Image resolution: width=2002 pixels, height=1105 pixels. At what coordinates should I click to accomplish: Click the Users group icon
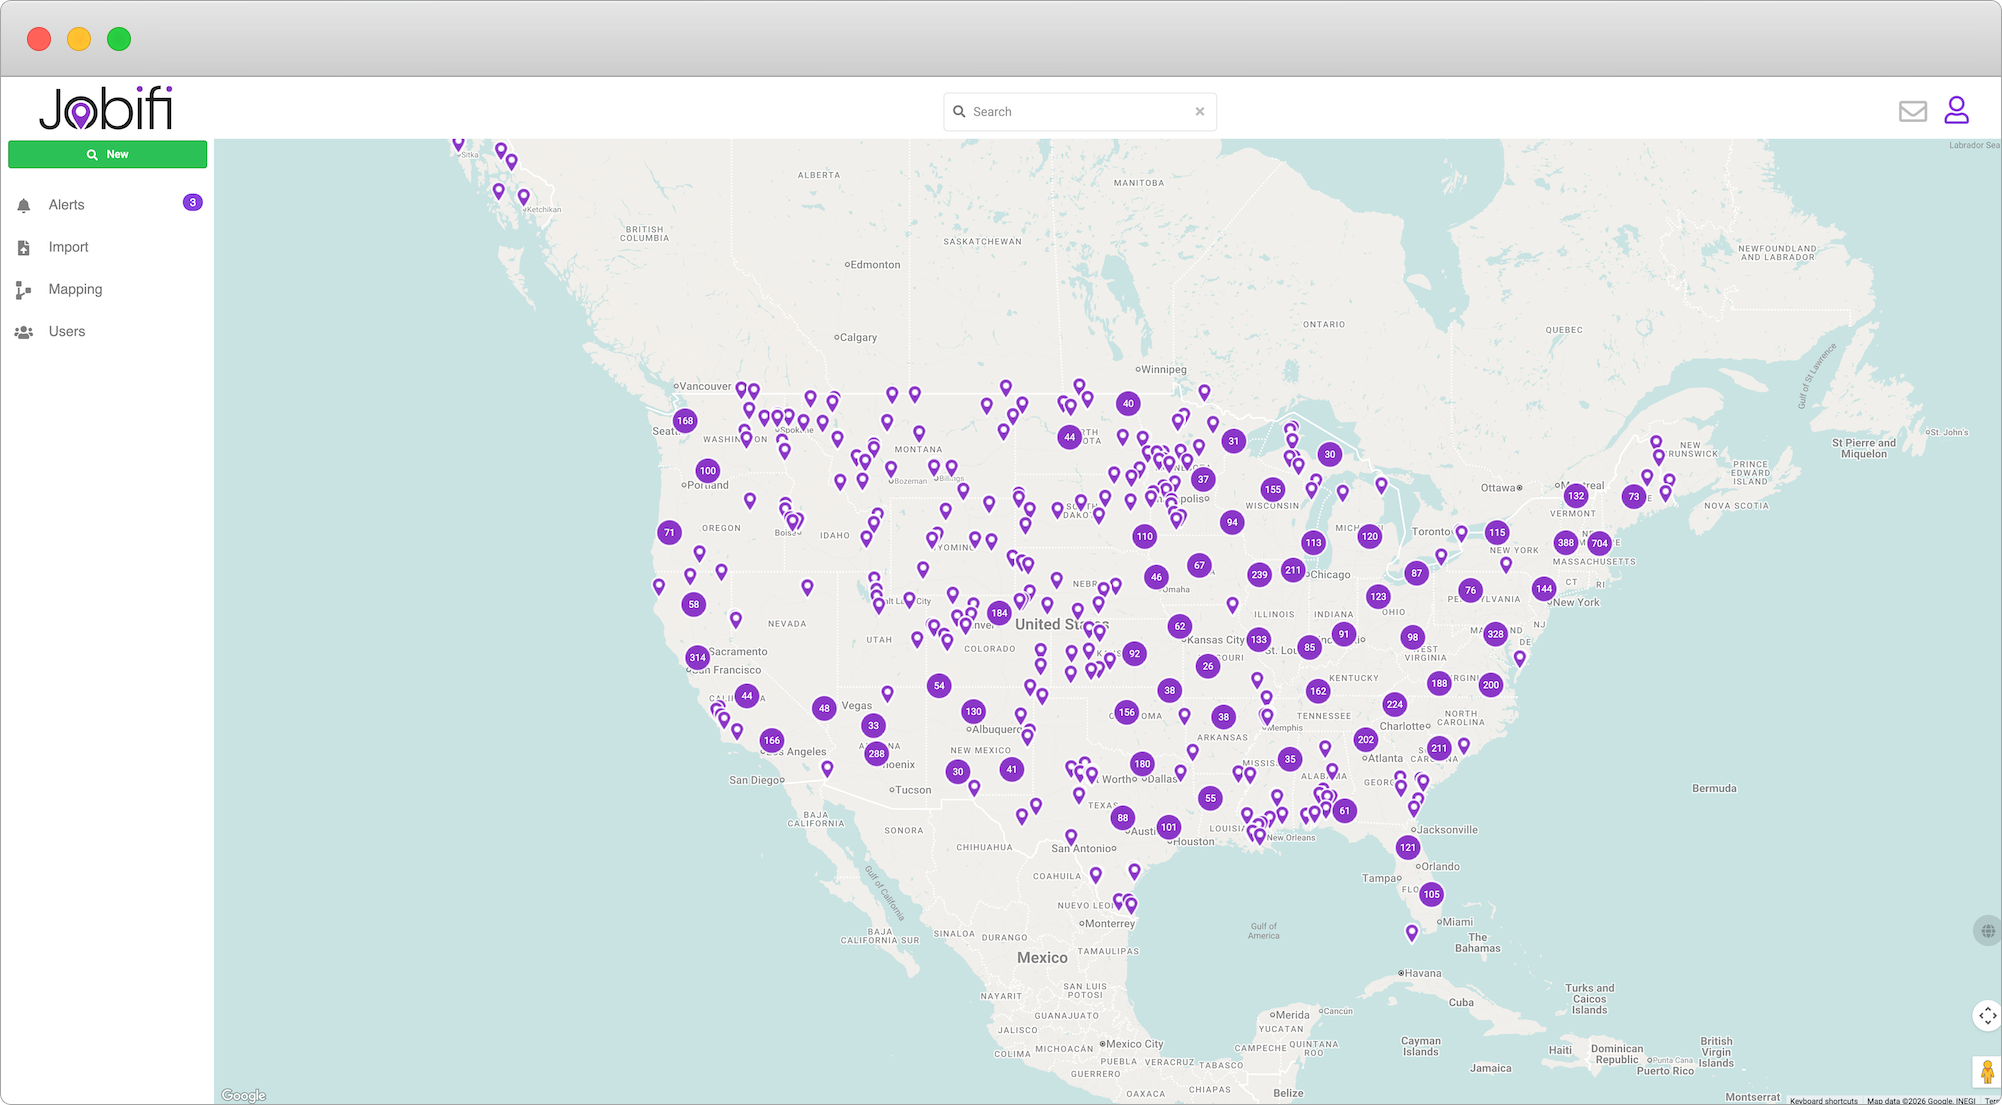coord(24,332)
